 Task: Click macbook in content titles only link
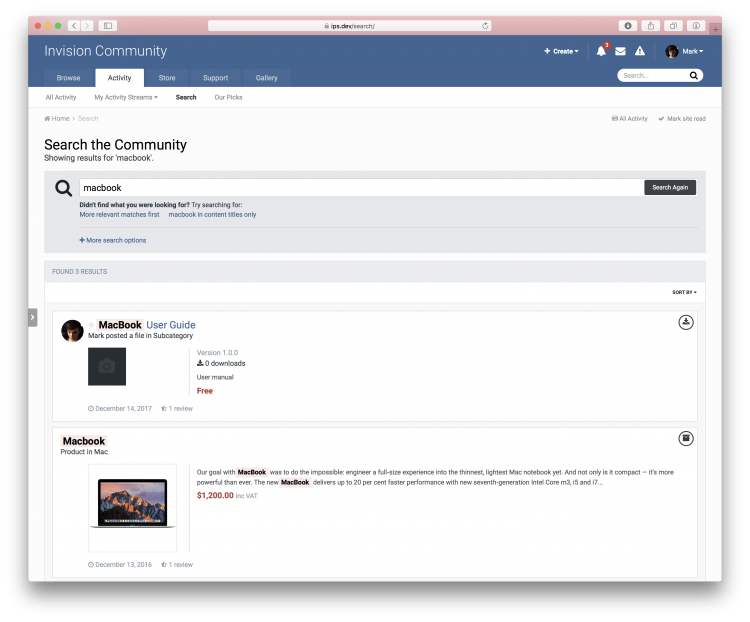tap(212, 214)
